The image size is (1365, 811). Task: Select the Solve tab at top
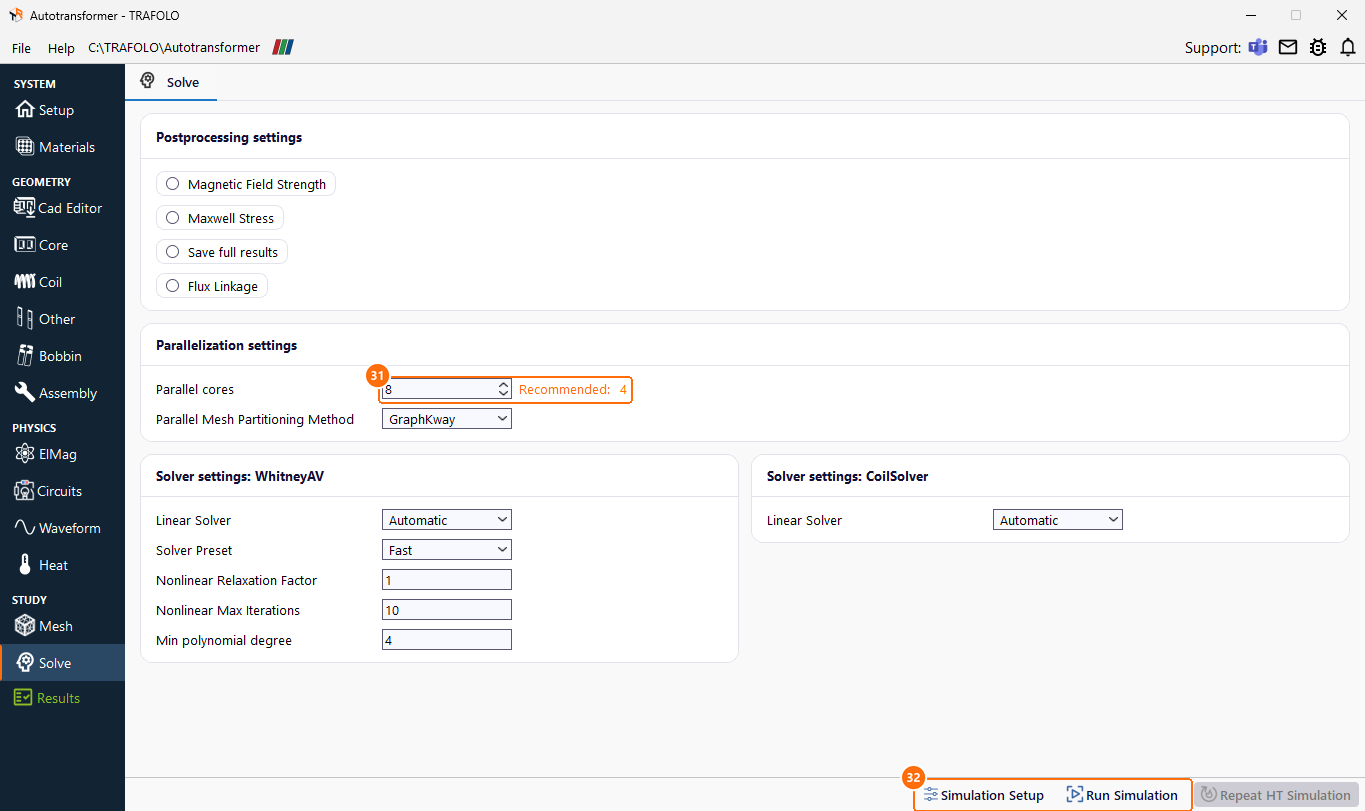[171, 82]
